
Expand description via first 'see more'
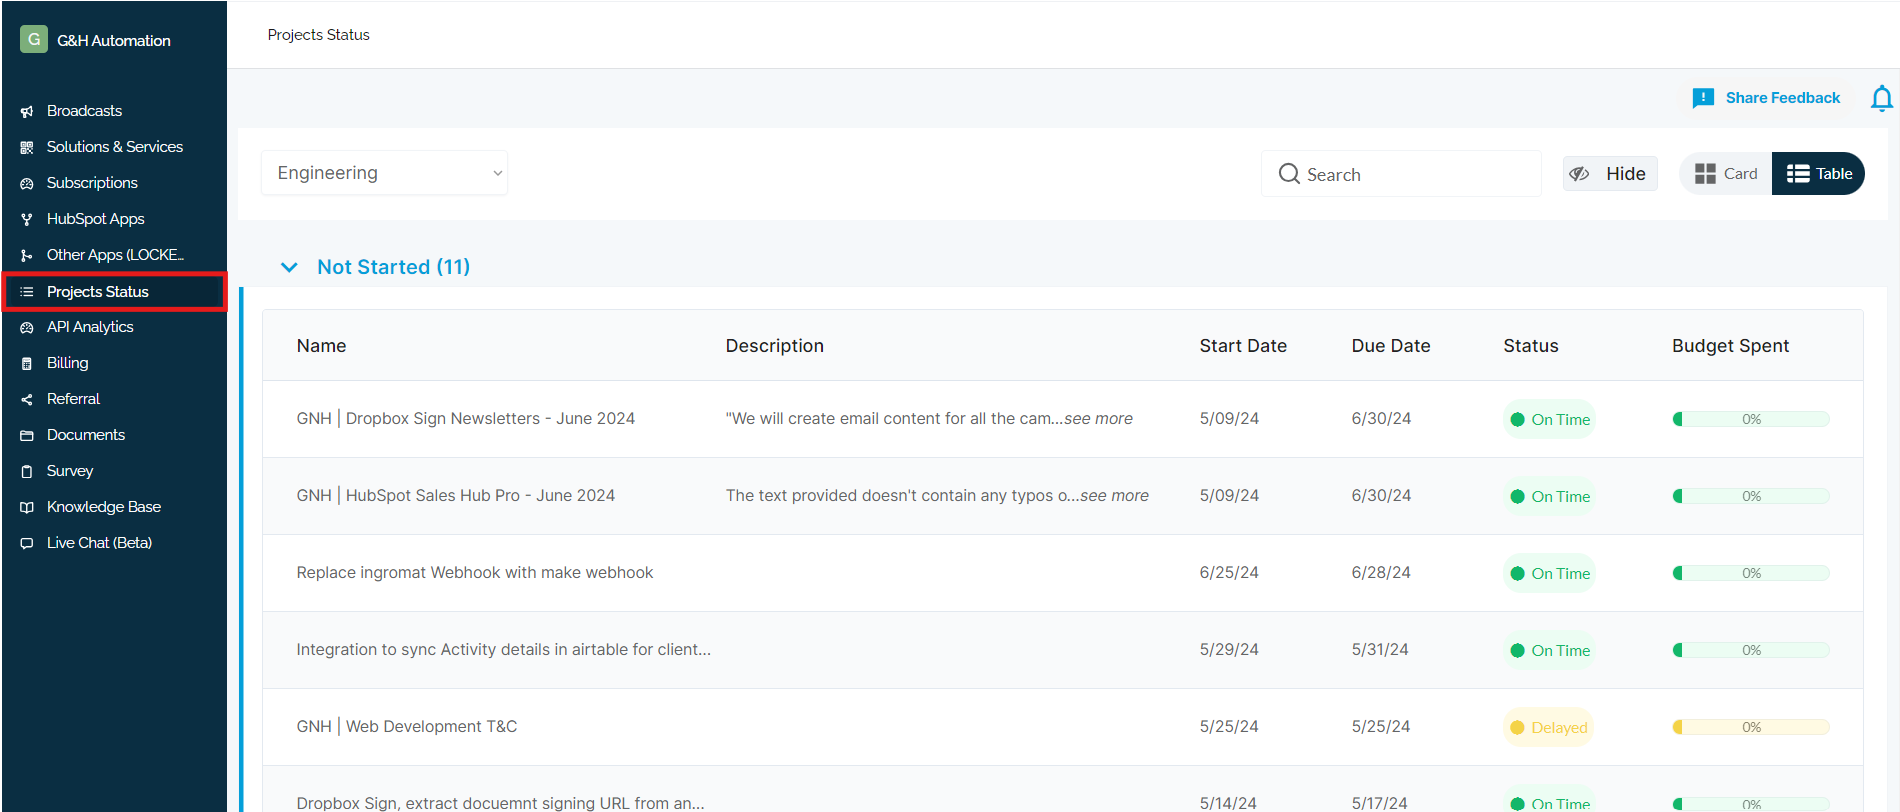coord(1098,419)
